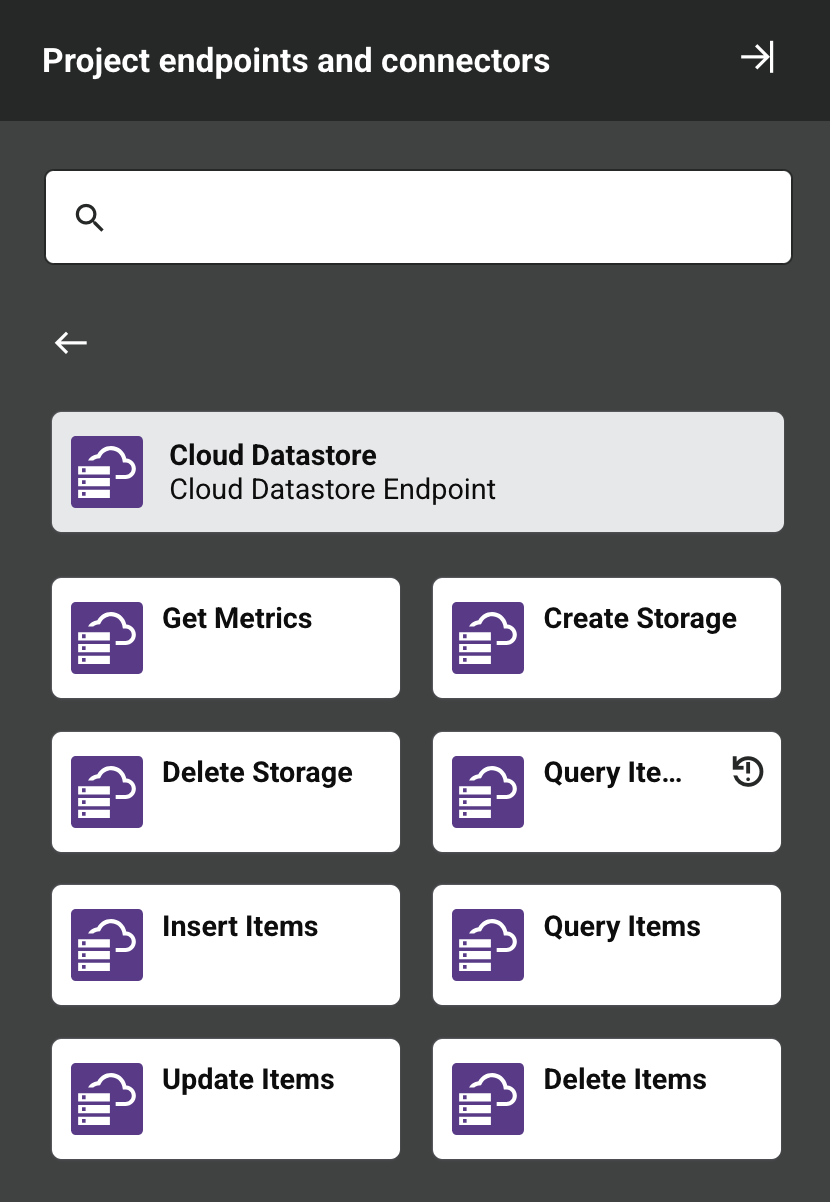Screen dimensions: 830x1202
Task: Select the Delete Items connector icon
Action: [488, 1098]
